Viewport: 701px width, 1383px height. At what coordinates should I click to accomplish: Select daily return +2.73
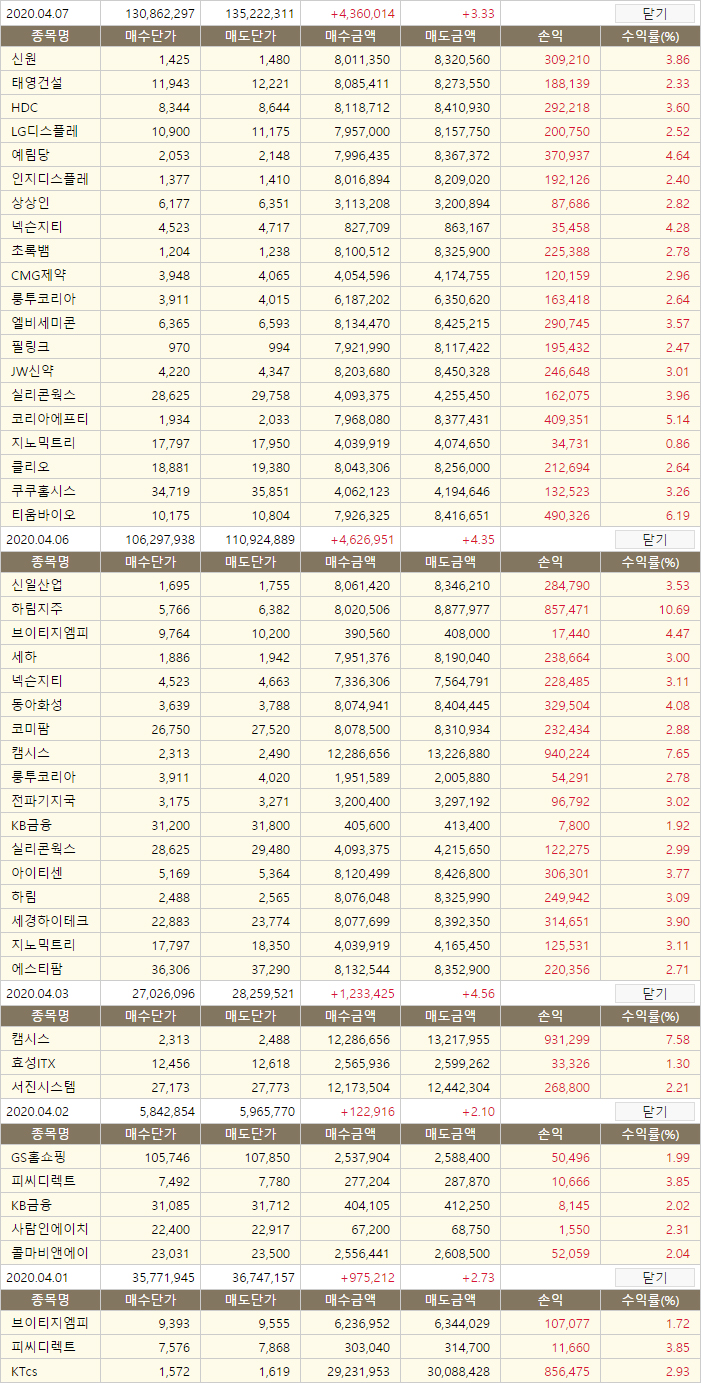click(479, 1277)
